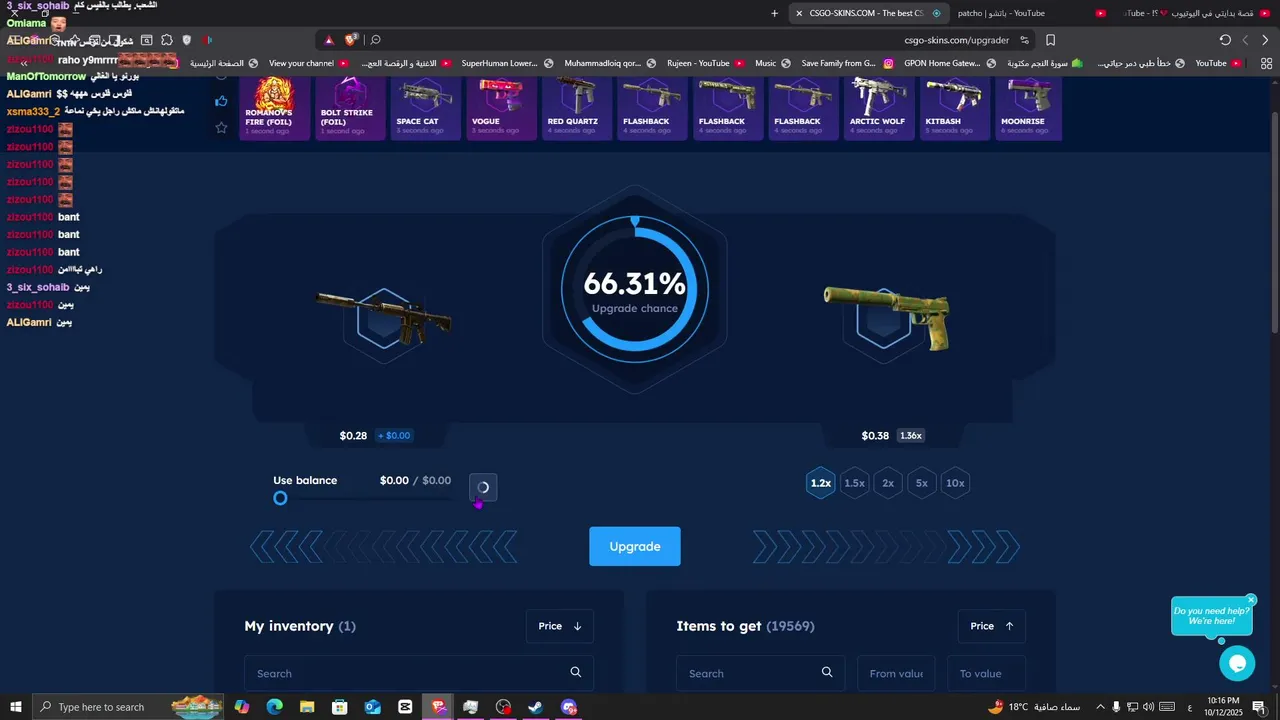Screen dimensions: 1280x720
Task: Click the My inventory Search field
Action: click(x=419, y=673)
